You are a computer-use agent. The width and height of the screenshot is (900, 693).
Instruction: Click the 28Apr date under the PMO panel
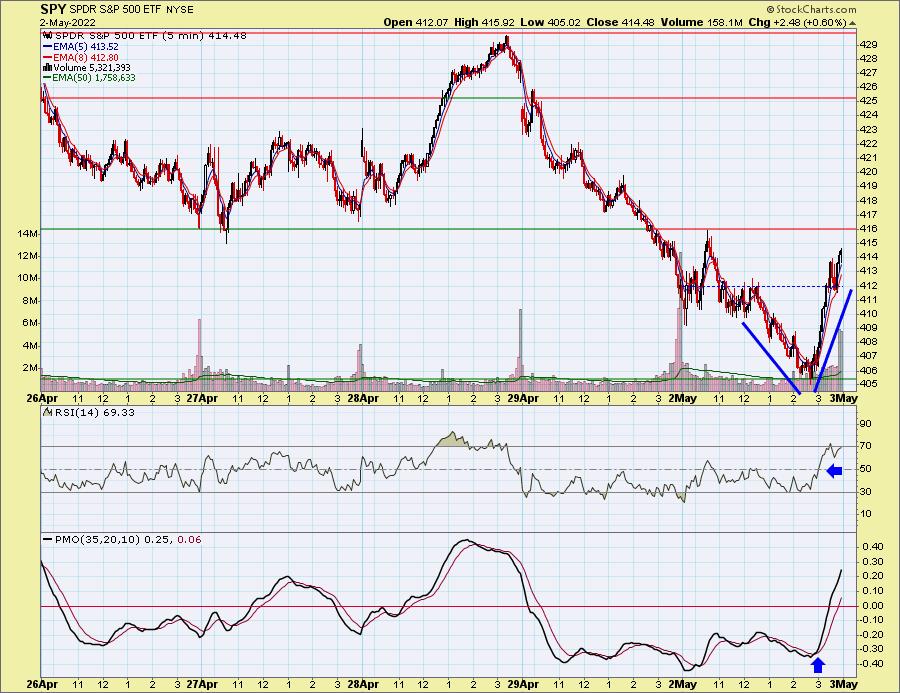(x=363, y=684)
